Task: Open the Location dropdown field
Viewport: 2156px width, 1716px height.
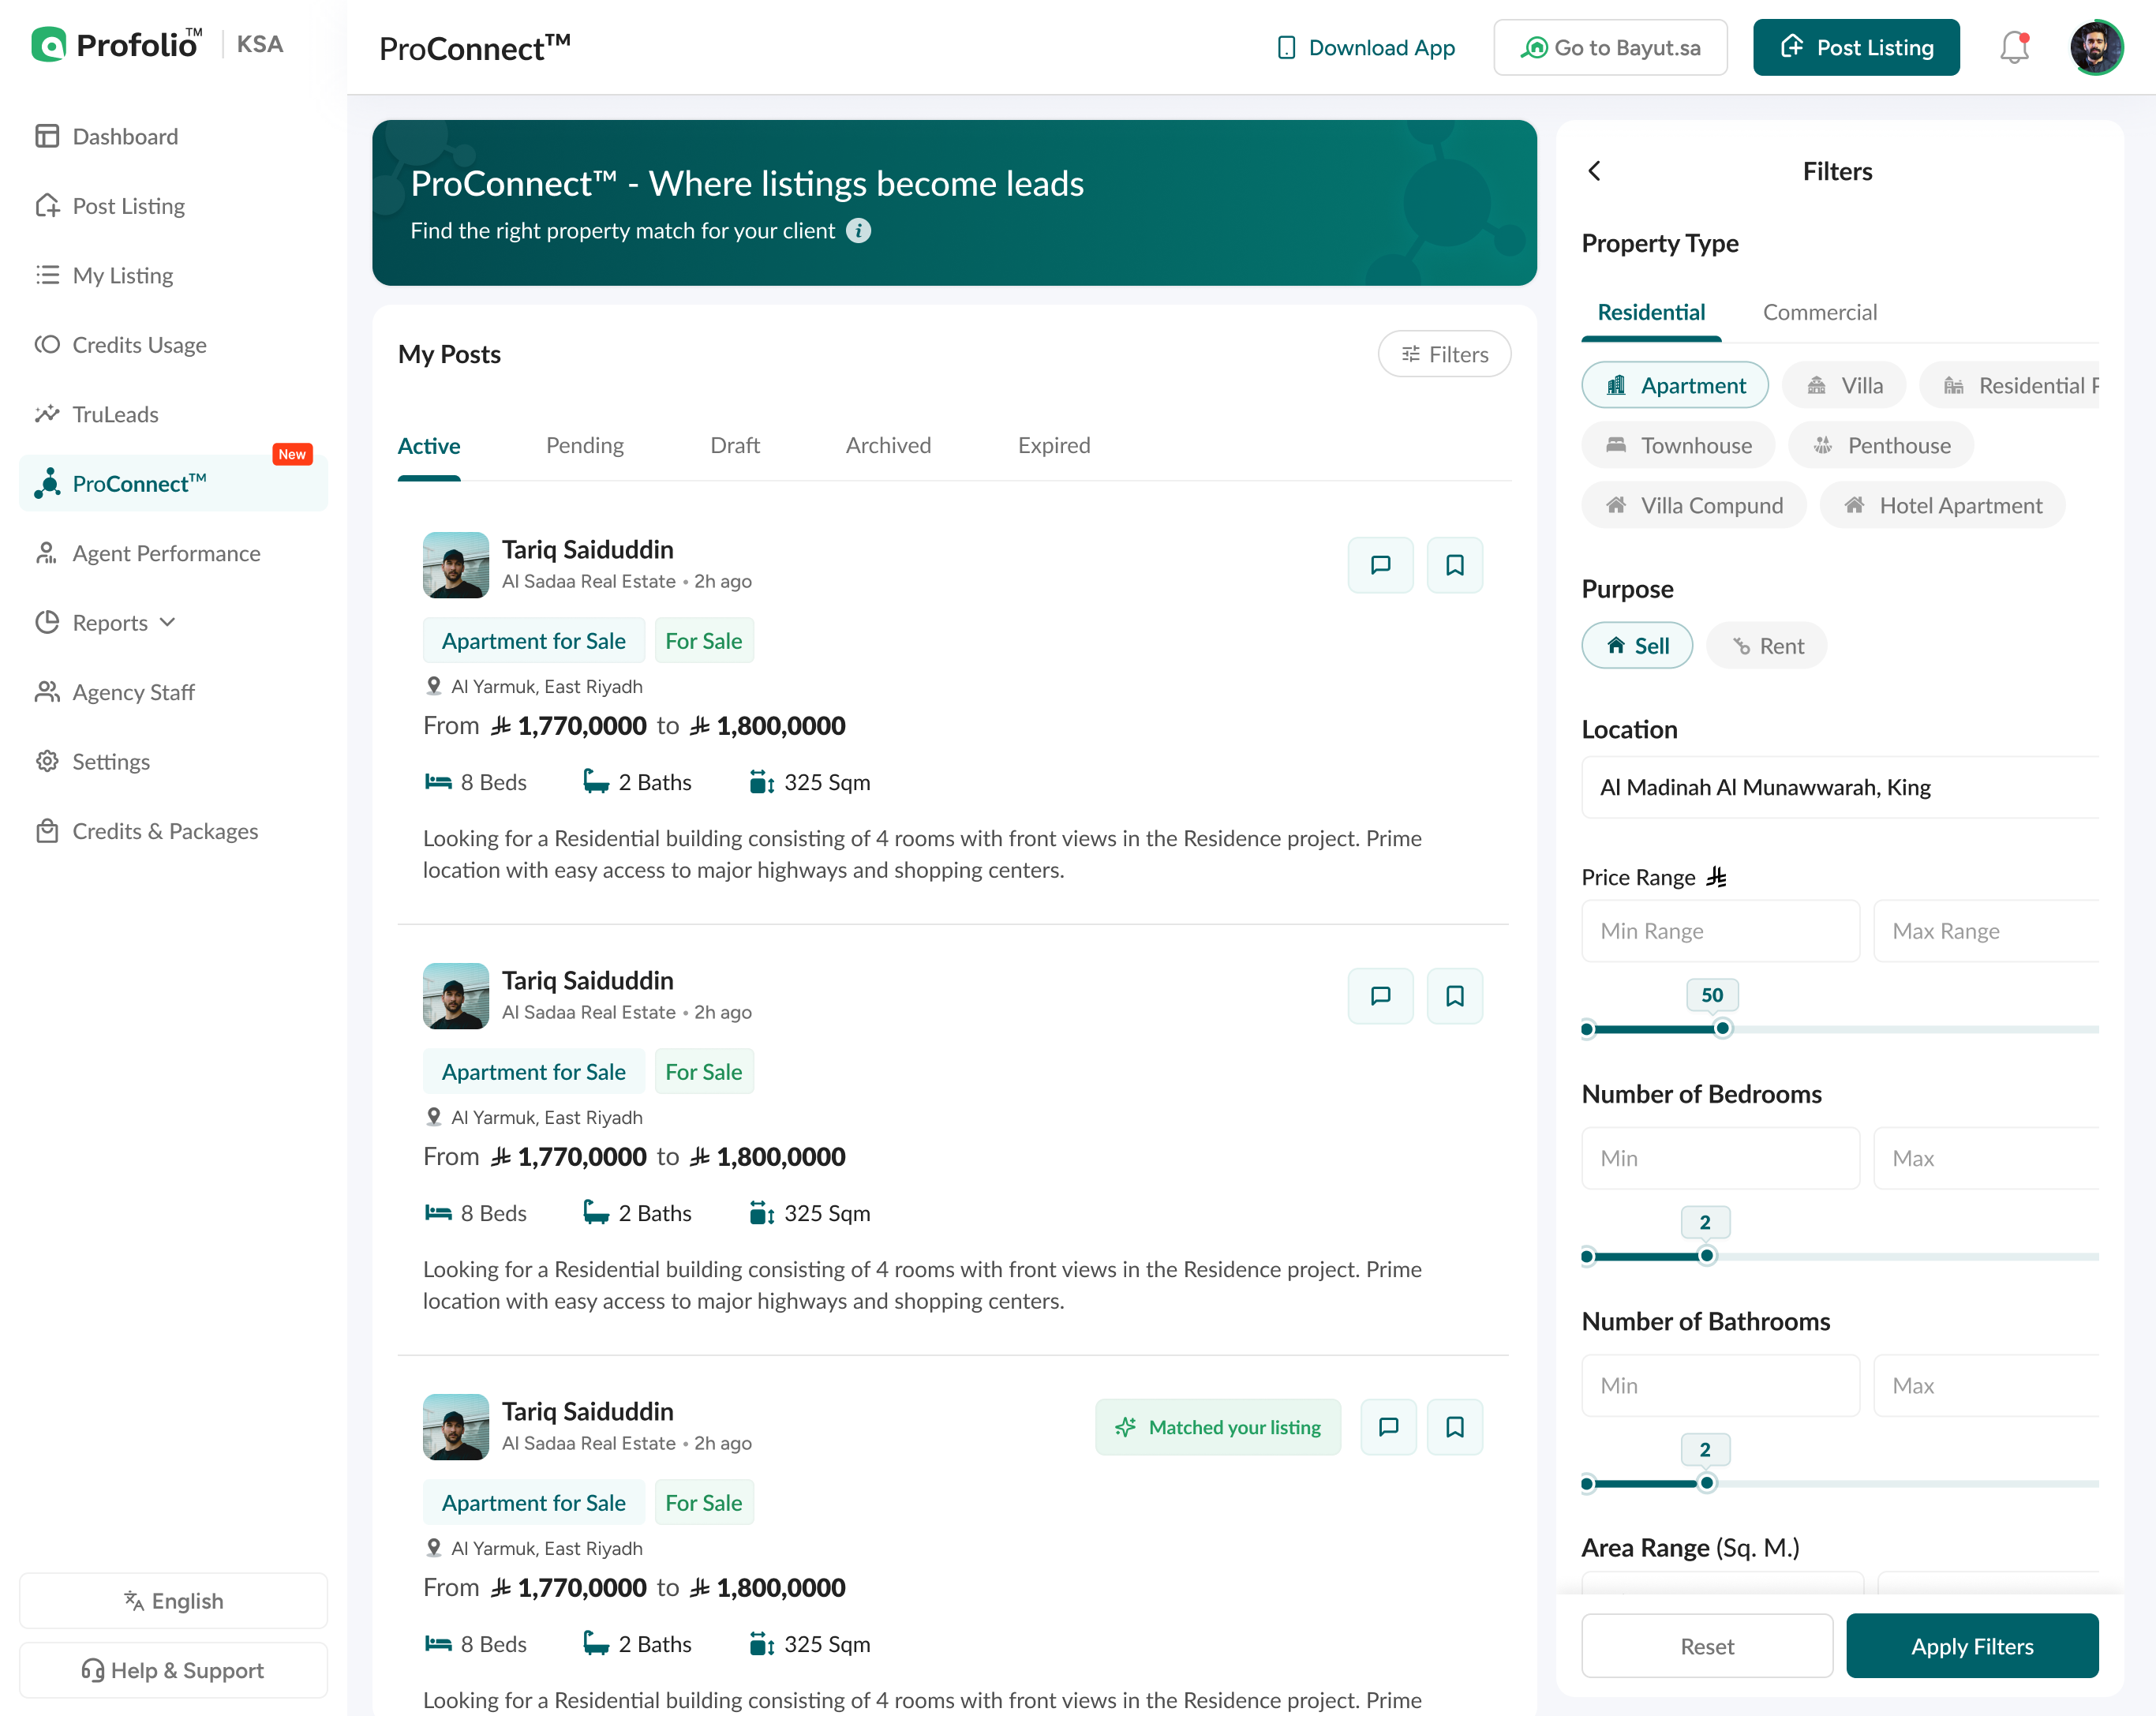Action: pyautogui.click(x=1840, y=787)
